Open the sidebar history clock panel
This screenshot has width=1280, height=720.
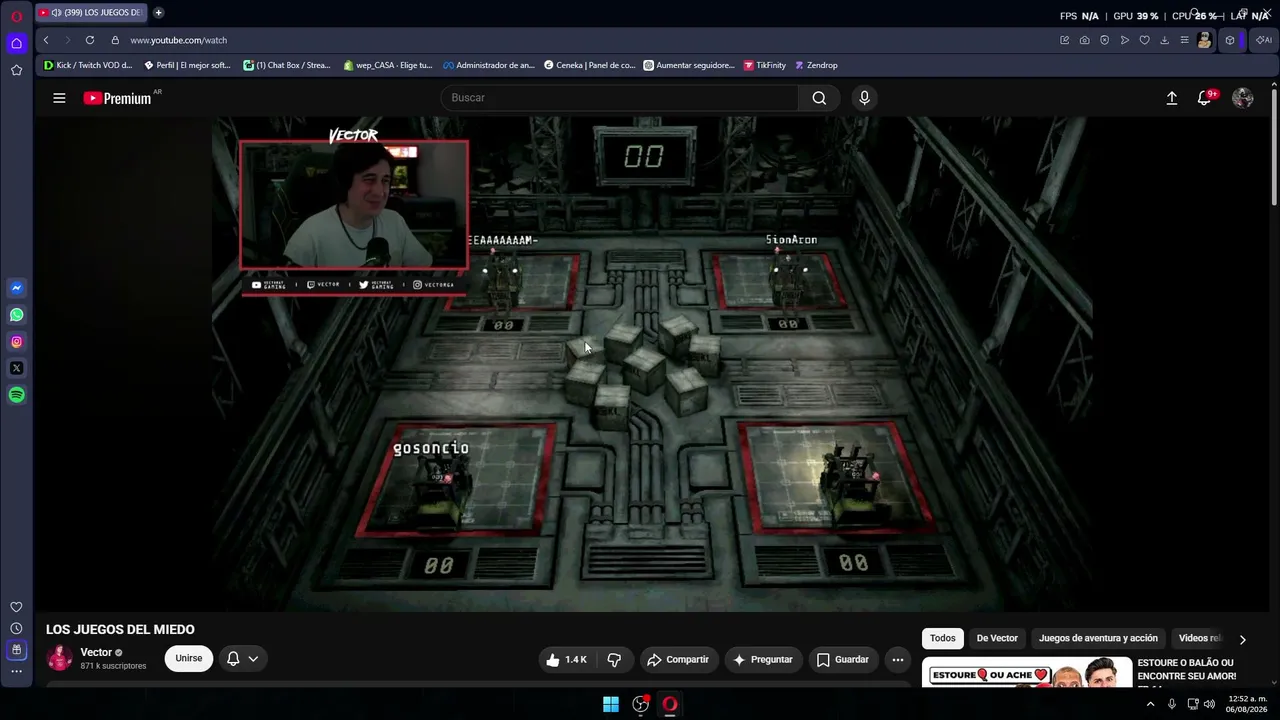(x=16, y=628)
